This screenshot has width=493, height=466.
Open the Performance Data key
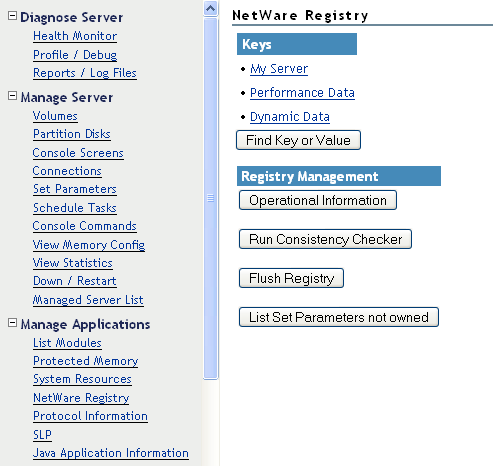click(x=302, y=93)
